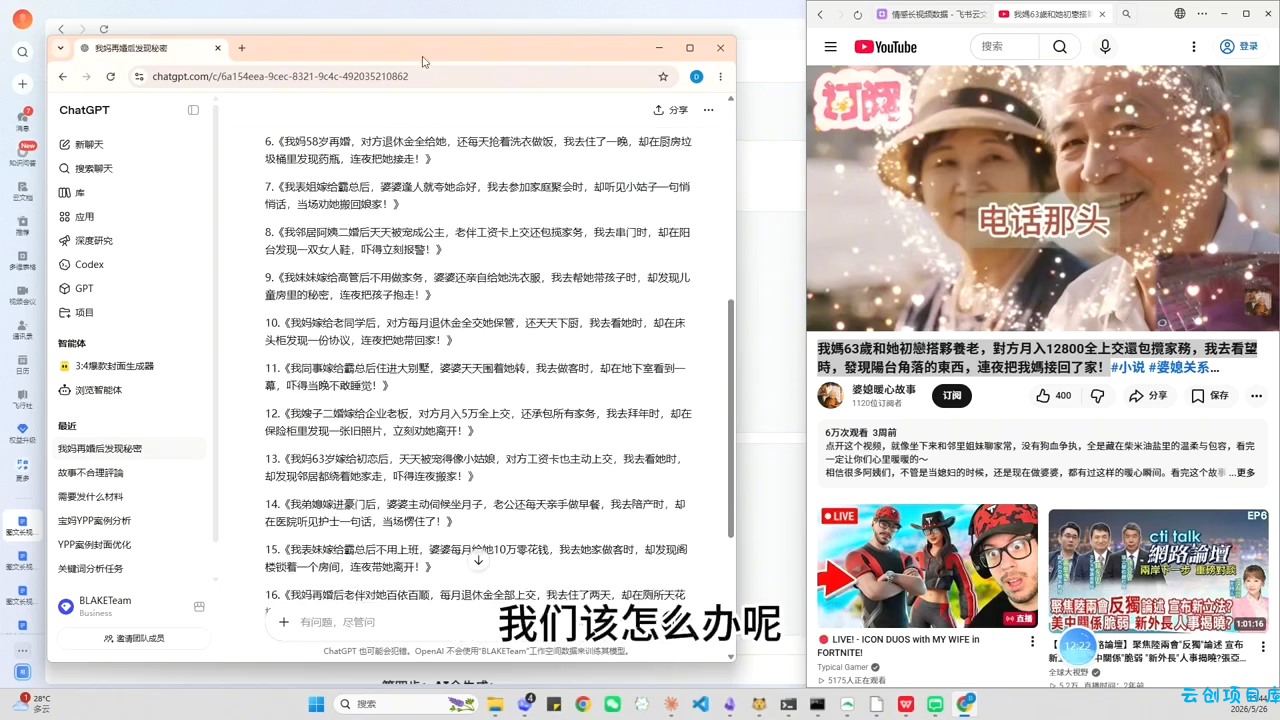The width and height of the screenshot is (1280, 720).
Task: Open 深度研究 in ChatGPT sidebar
Action: (85, 240)
